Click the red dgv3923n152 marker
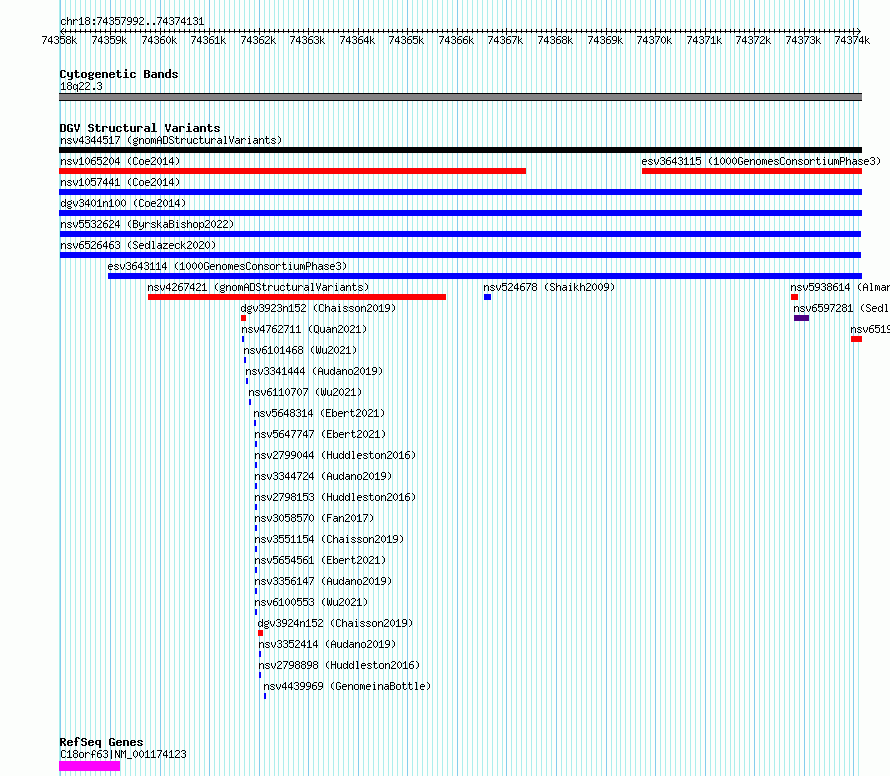Image resolution: width=890 pixels, height=776 pixels. [244, 318]
